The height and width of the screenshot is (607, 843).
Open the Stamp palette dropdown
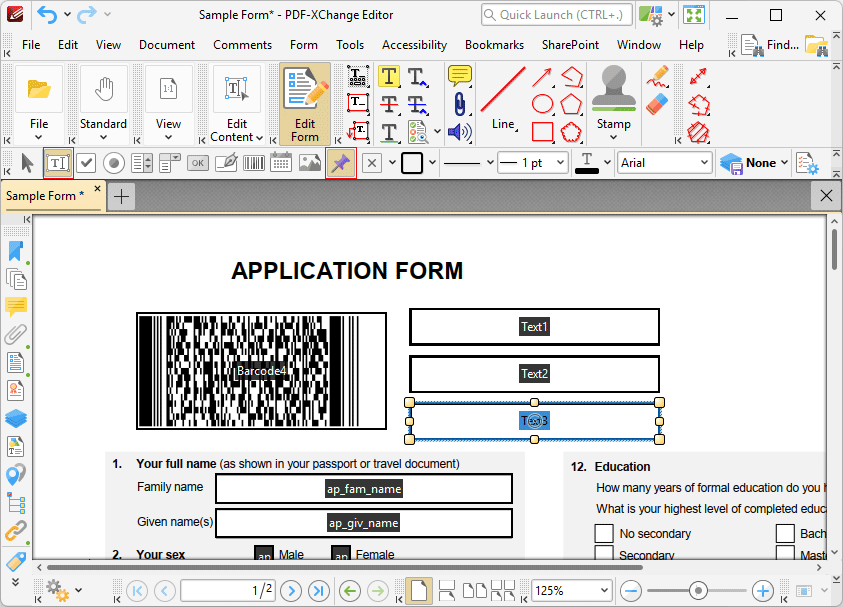pyautogui.click(x=613, y=137)
